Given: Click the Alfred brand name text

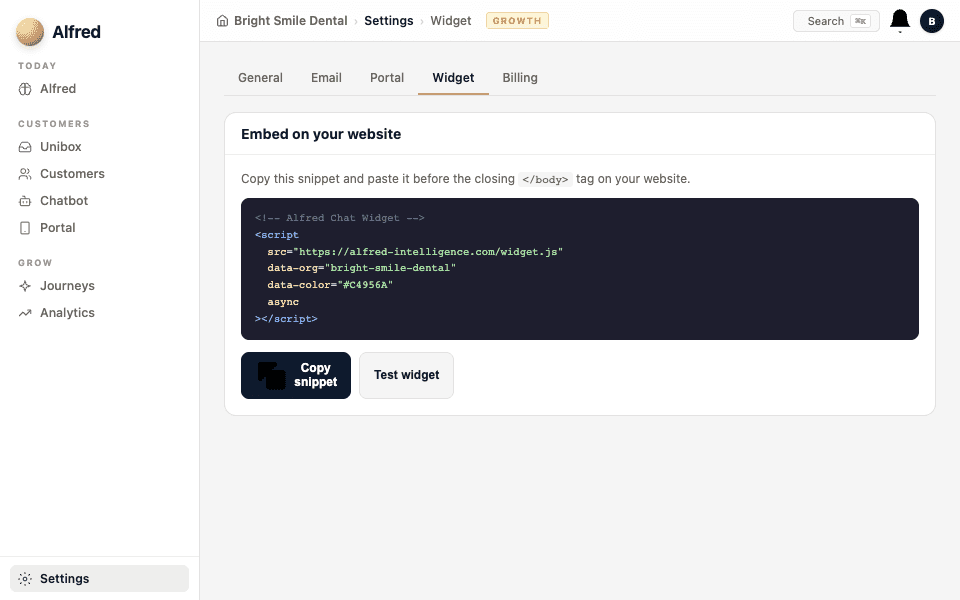Looking at the screenshot, I should click(77, 32).
